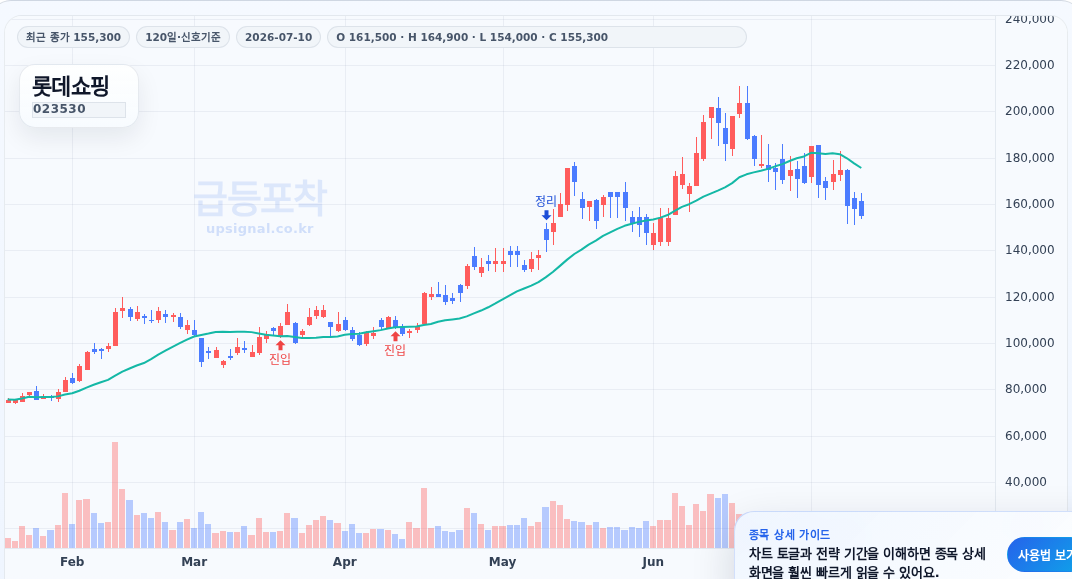Click the 100,000 price axis label
This screenshot has width=1072, height=579.
click(1030, 342)
